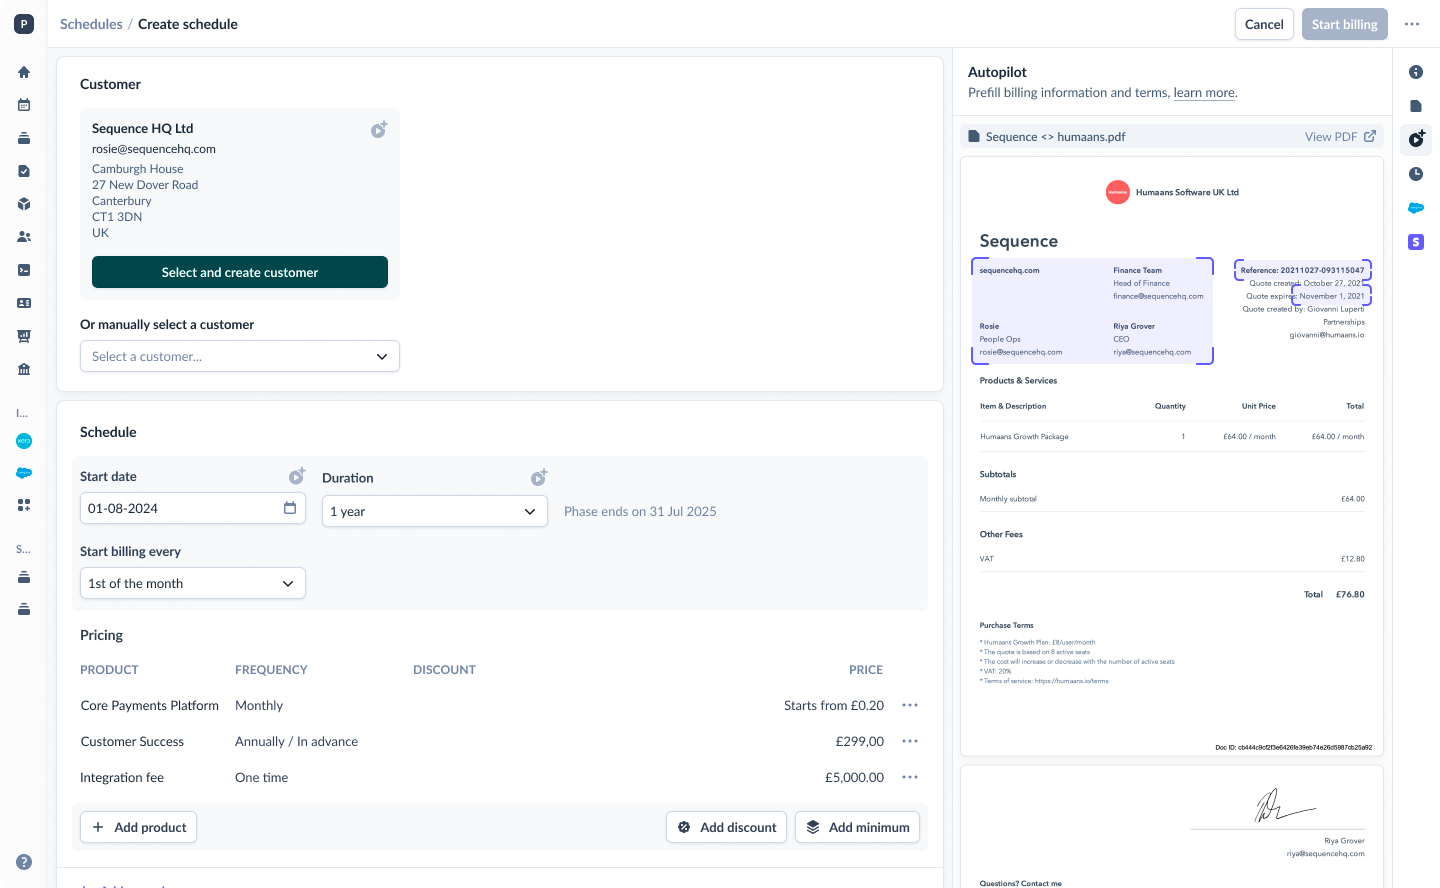Open the Start billing every dropdown
Viewport: 1440px width, 888px height.
tap(193, 583)
